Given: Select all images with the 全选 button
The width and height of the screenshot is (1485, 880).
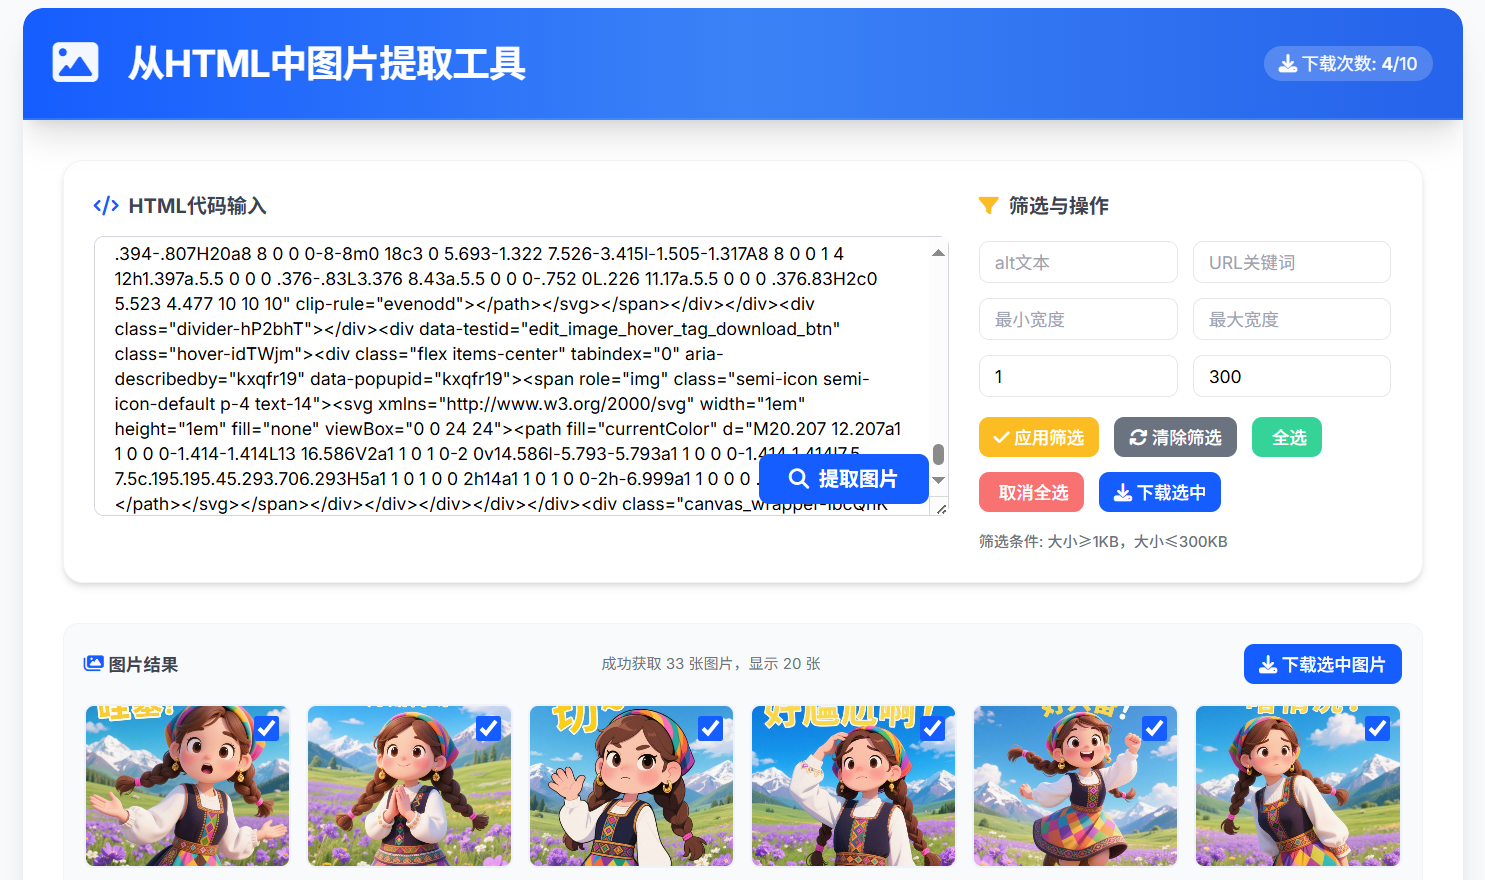Looking at the screenshot, I should [1286, 436].
